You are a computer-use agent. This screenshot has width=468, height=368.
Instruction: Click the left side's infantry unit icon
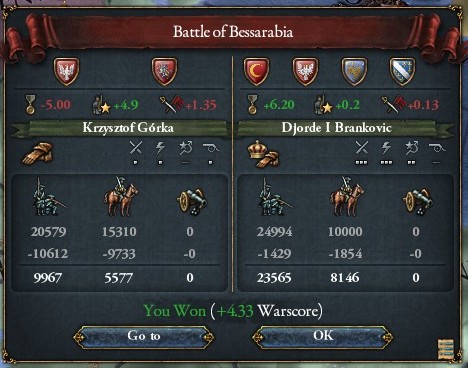(x=47, y=197)
